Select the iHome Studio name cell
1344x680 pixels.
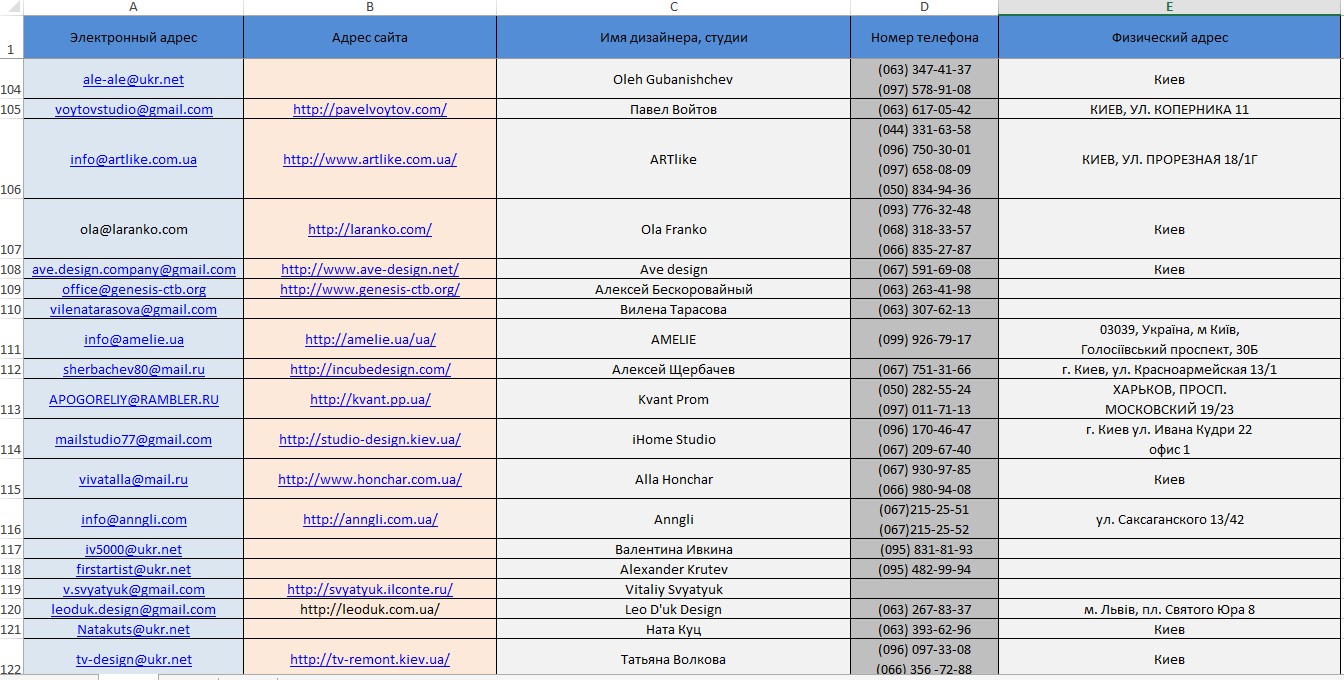(x=674, y=440)
